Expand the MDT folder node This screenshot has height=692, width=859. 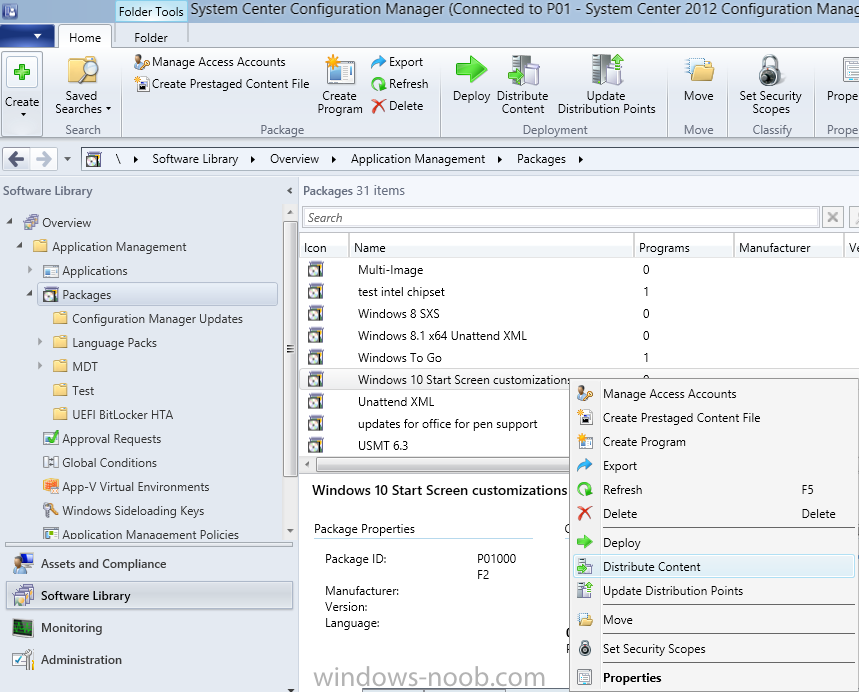[40, 366]
